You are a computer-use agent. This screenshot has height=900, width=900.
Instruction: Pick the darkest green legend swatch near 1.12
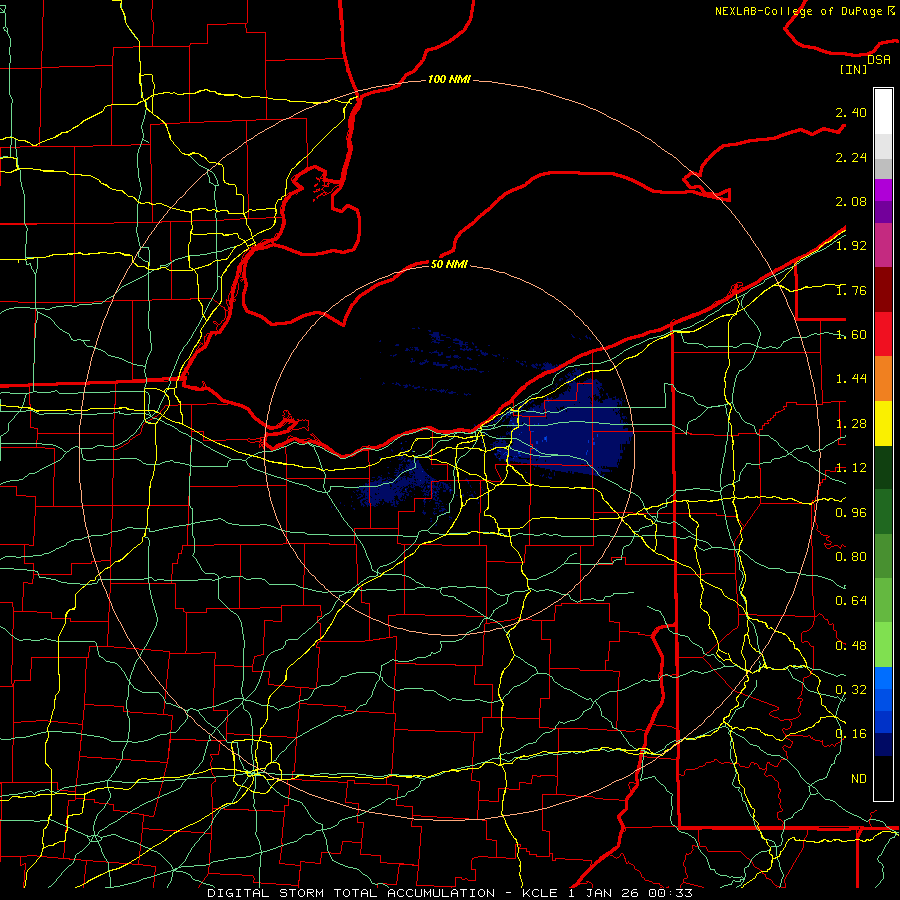(883, 467)
